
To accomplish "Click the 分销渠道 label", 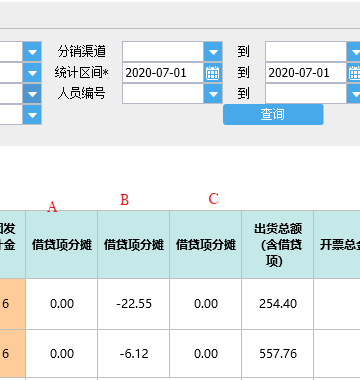I will (x=82, y=51).
